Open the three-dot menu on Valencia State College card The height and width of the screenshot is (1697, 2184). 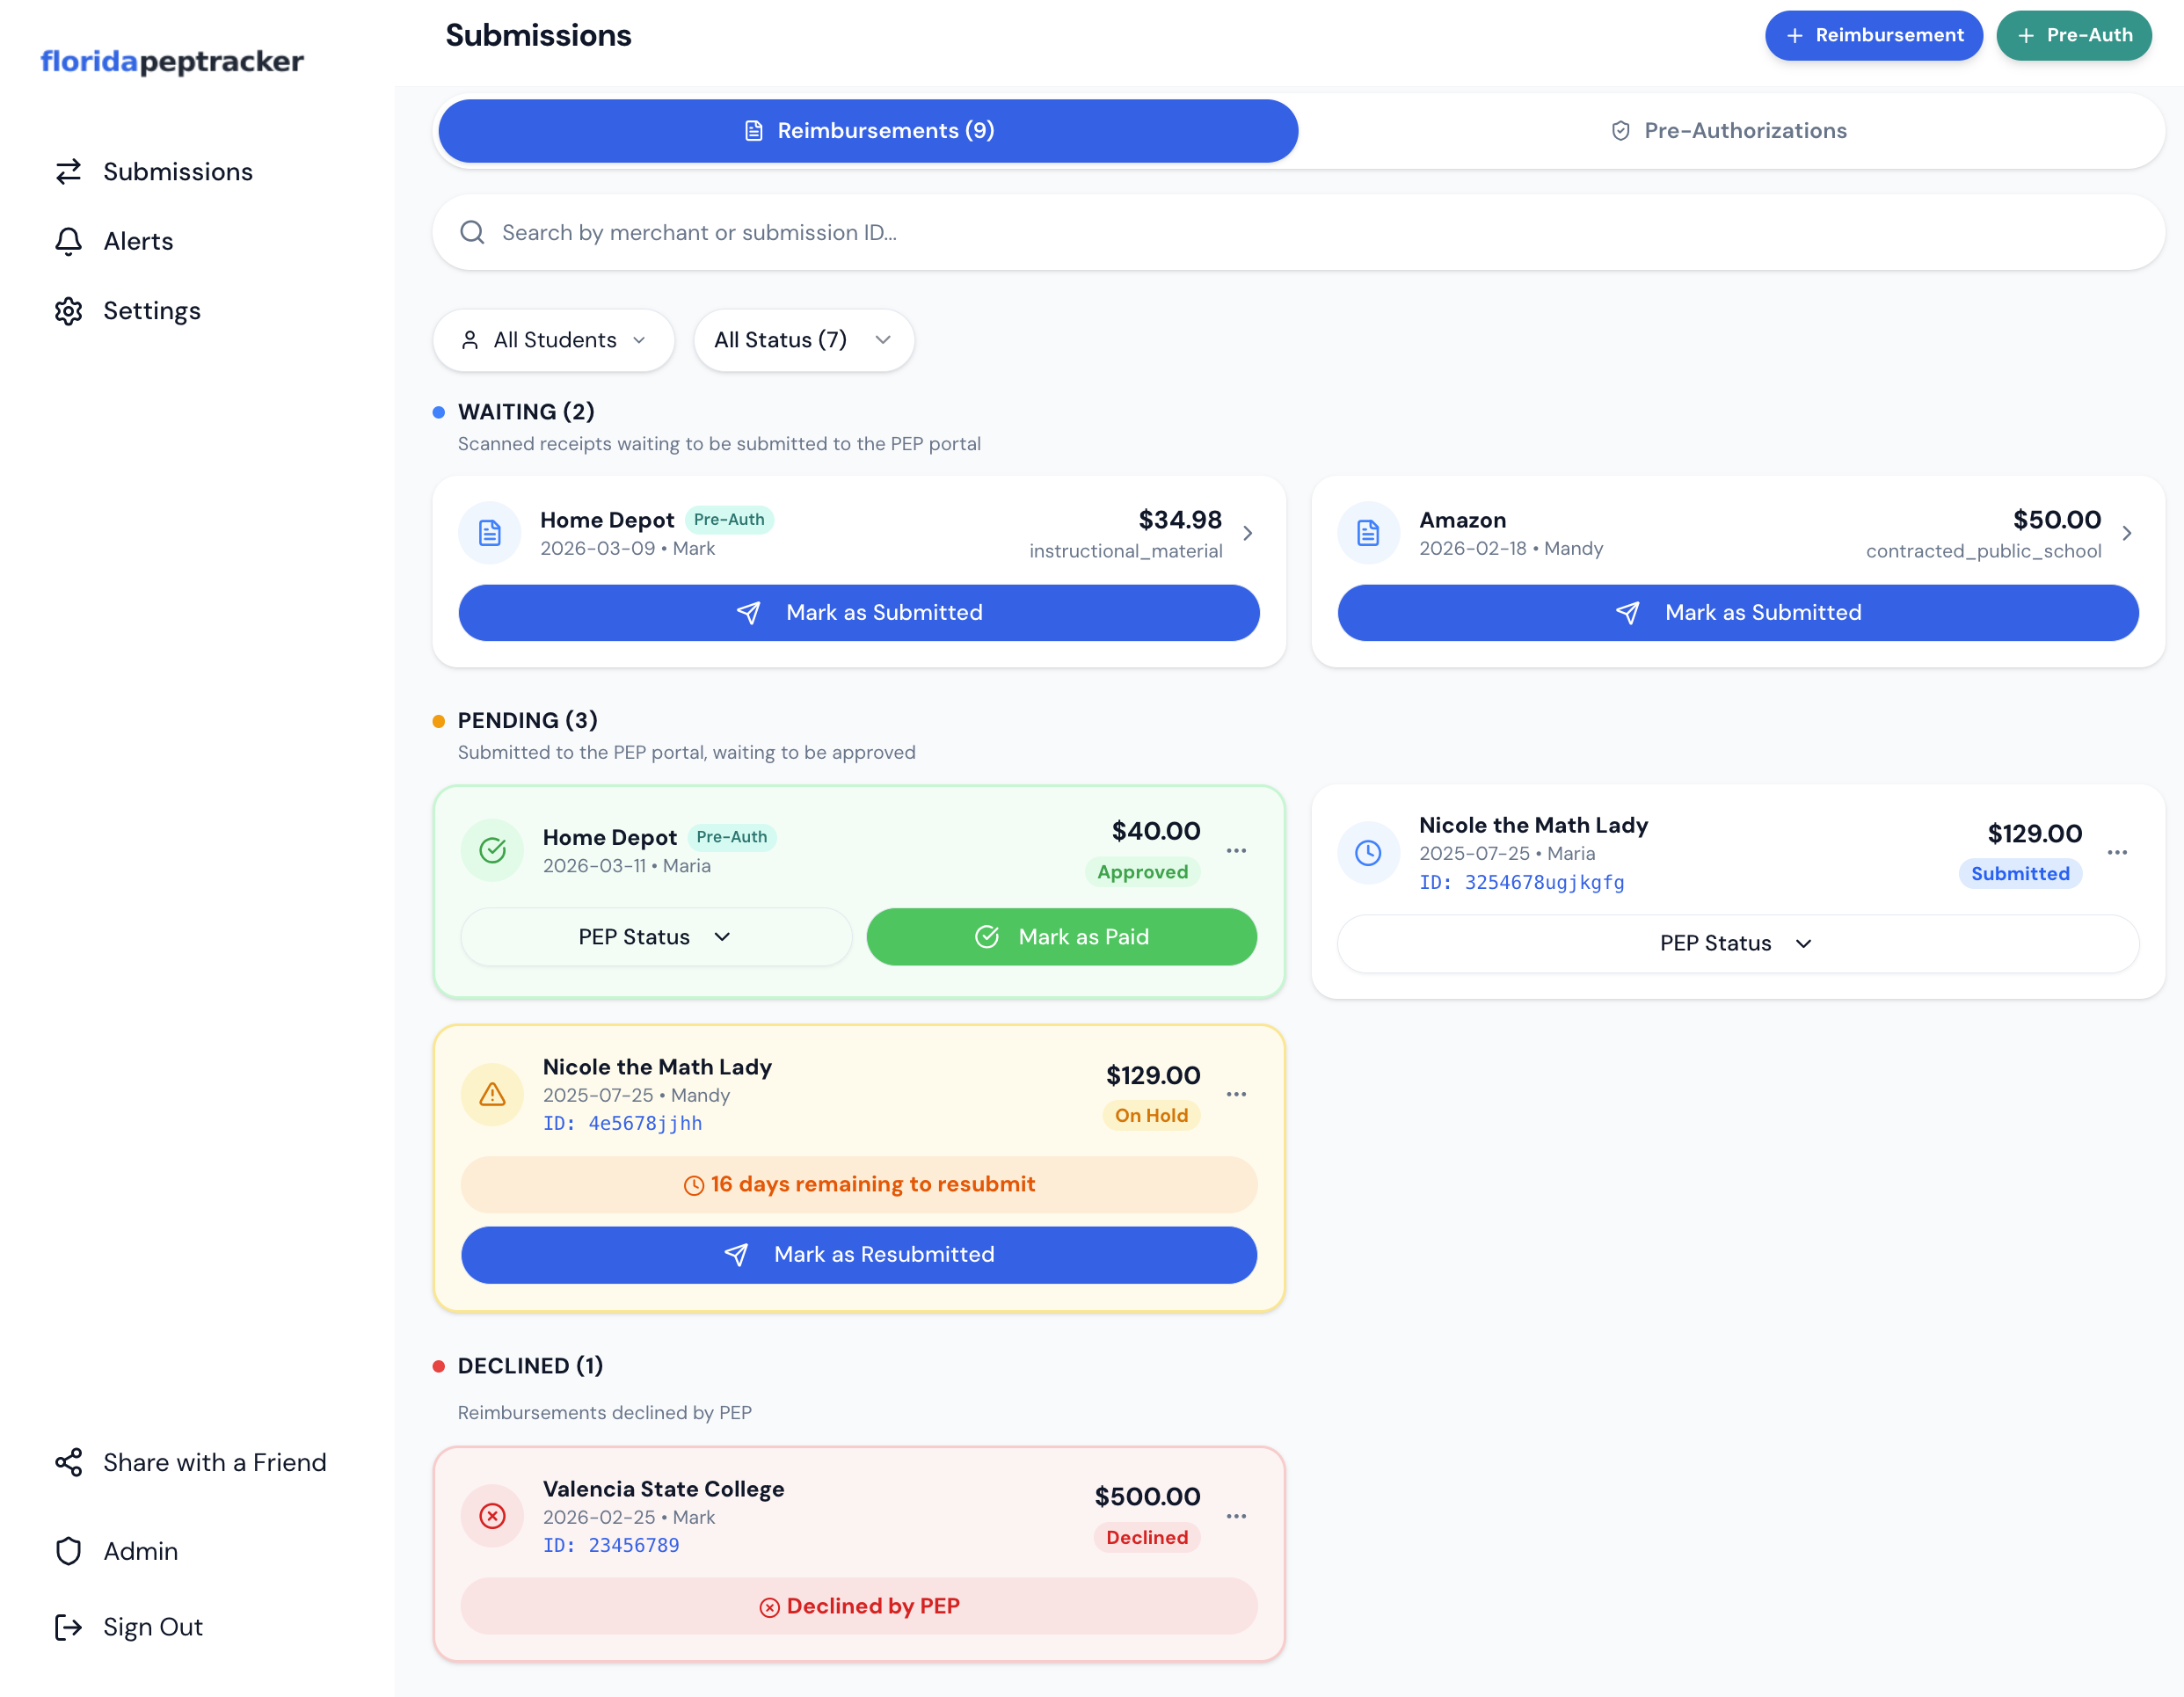[1236, 1516]
